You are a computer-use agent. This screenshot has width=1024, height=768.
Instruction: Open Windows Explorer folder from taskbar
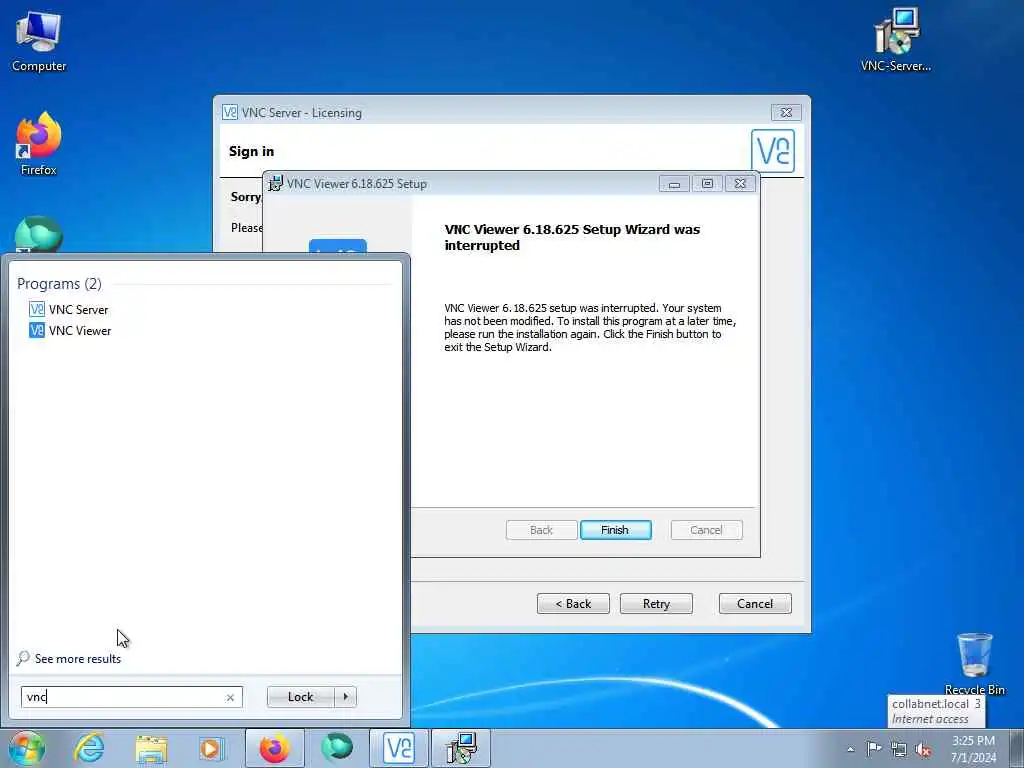(152, 748)
